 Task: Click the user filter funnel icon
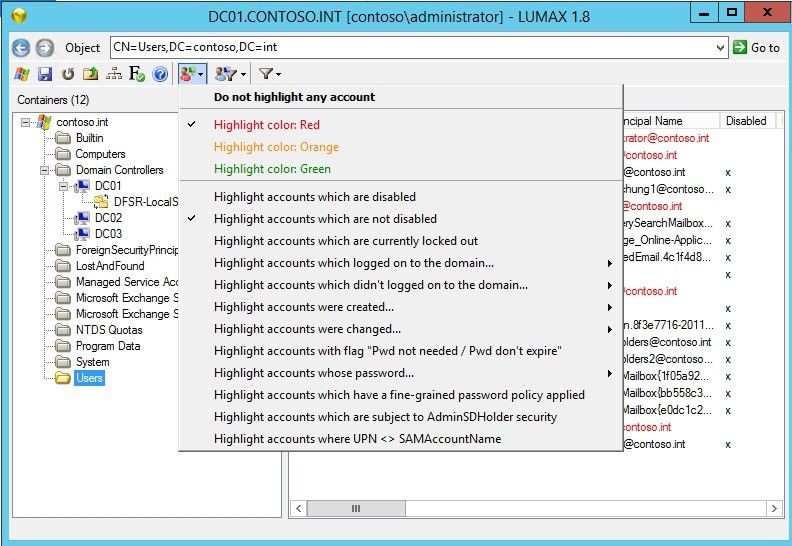225,74
